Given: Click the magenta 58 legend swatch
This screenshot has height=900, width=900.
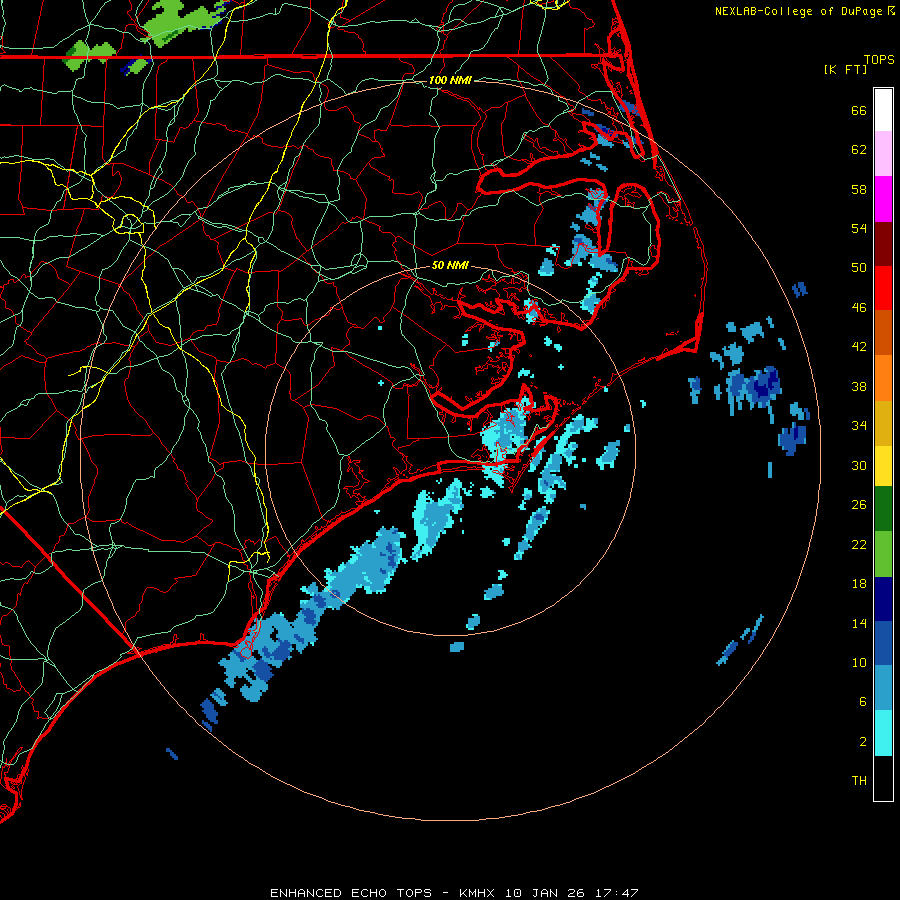Looking at the screenshot, I should (883, 199).
